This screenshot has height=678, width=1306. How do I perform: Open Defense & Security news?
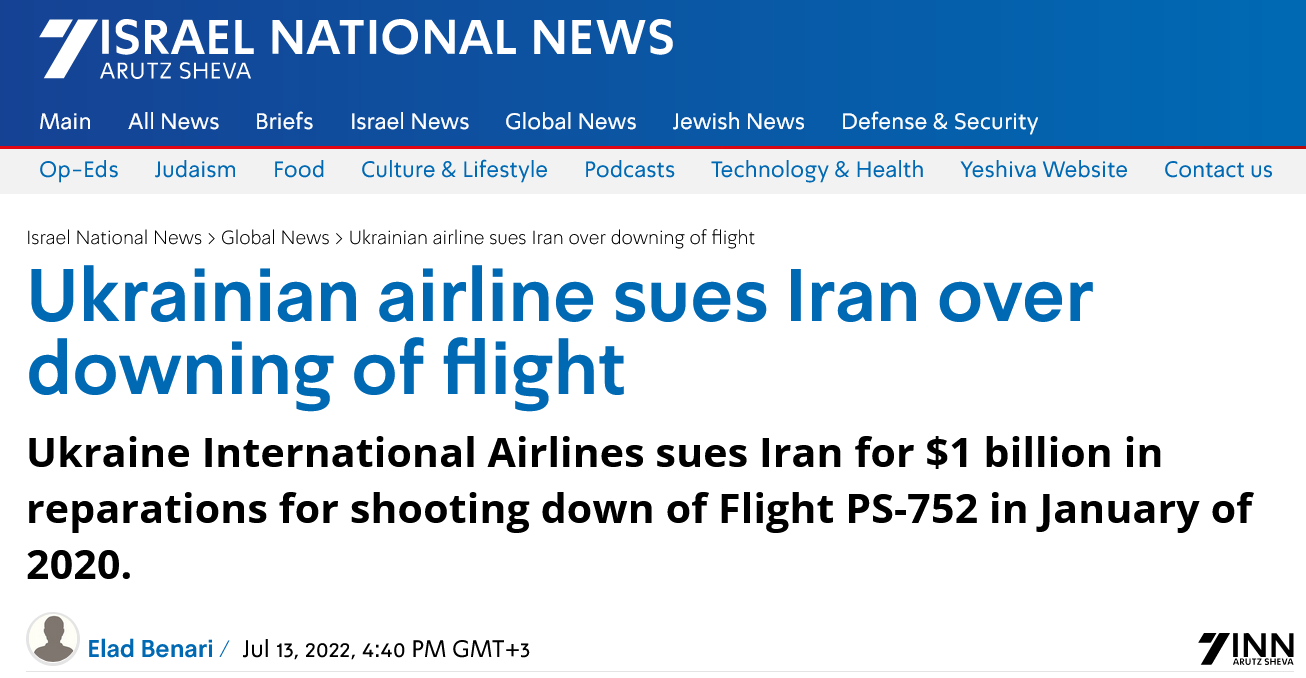939,121
